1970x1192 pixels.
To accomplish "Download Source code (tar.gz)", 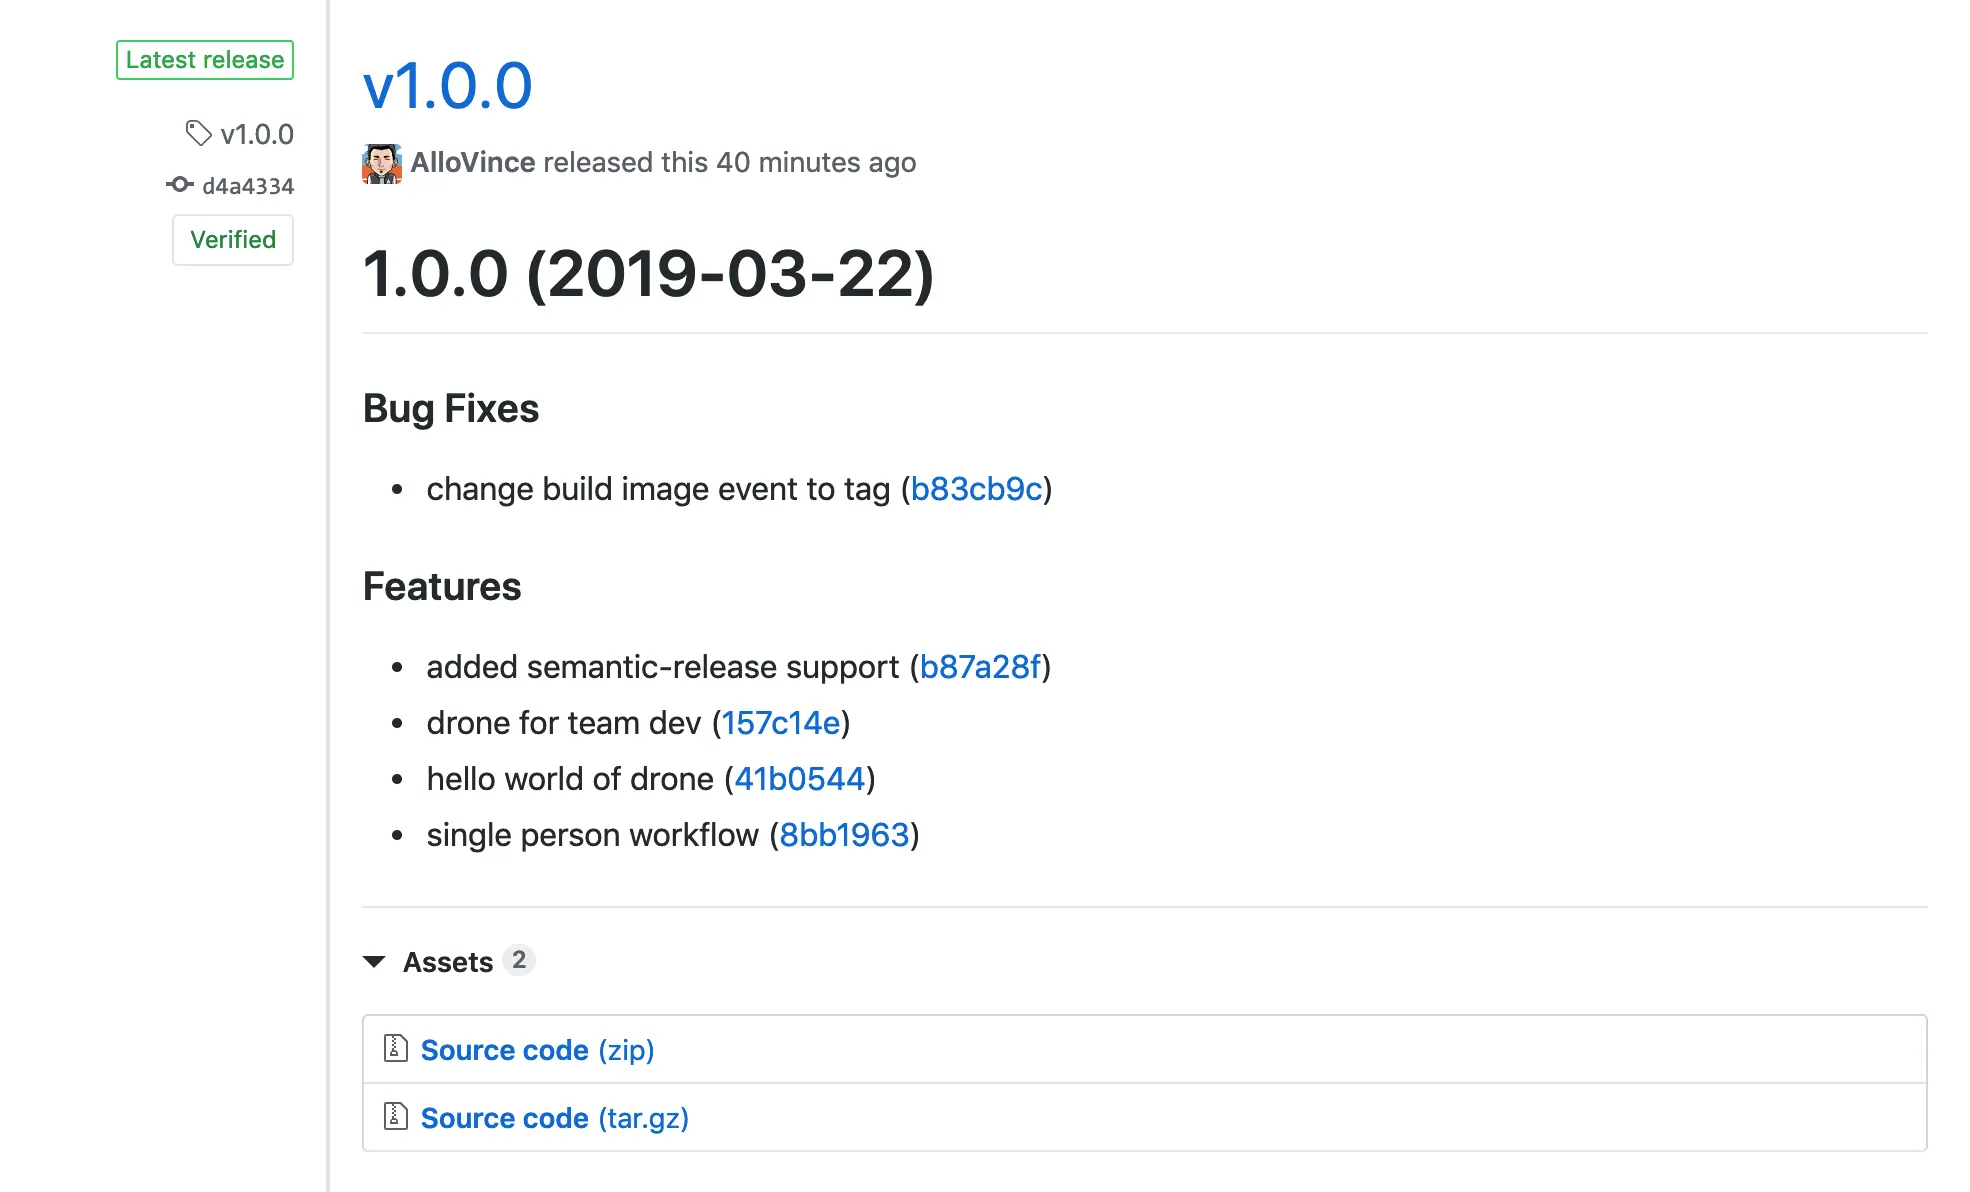I will [x=554, y=1118].
